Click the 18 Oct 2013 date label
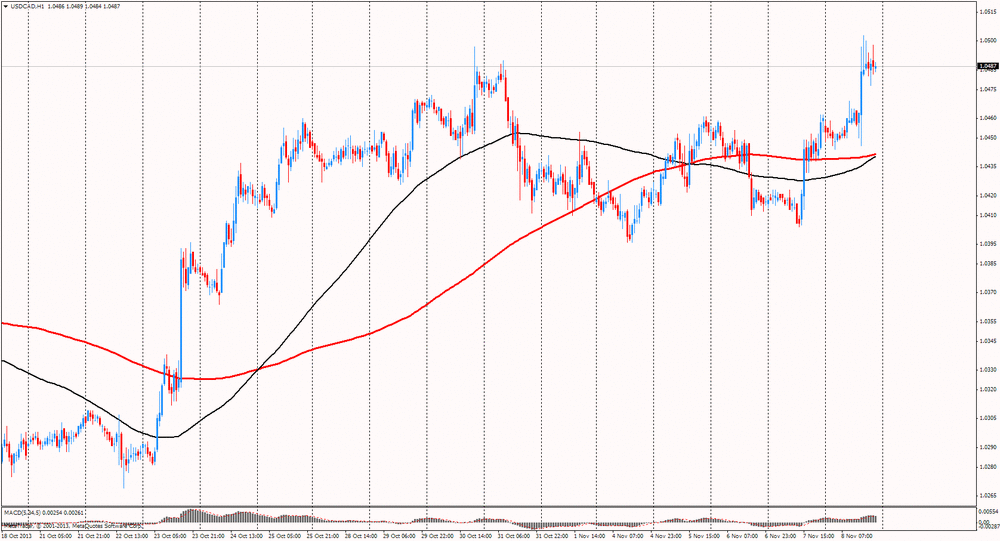This screenshot has width=1000, height=541. (15, 536)
